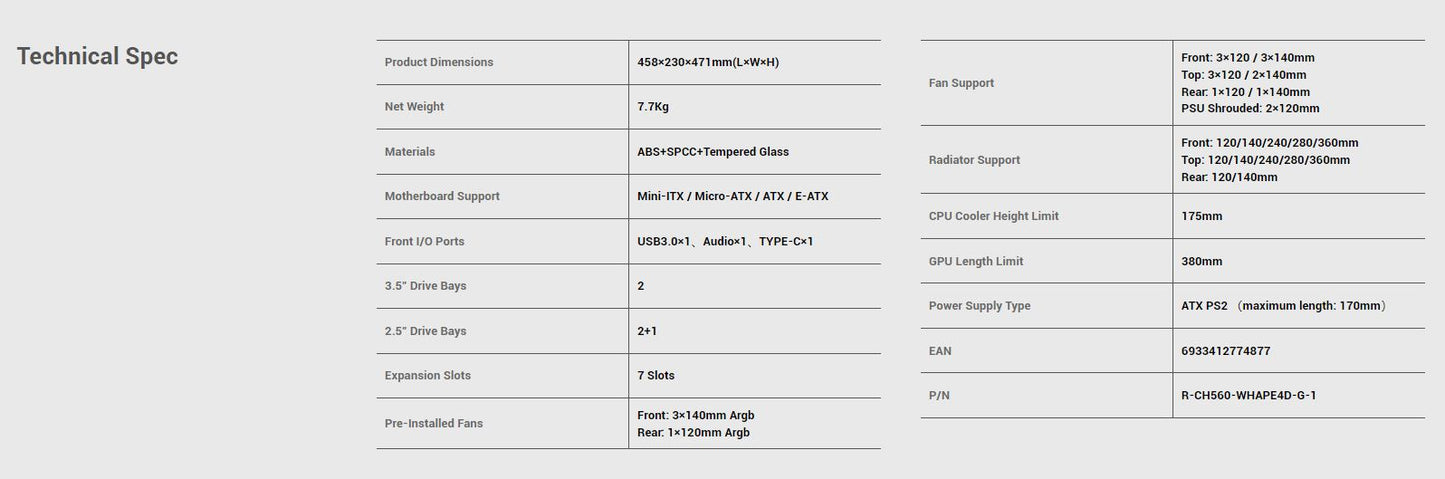Click the 3.5" Drive Bays label
Viewport: 1445px width, 479px height.
425,286
